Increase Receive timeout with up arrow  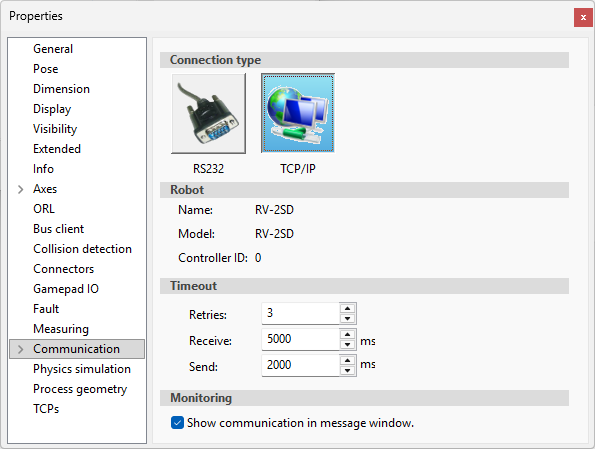pos(348,334)
